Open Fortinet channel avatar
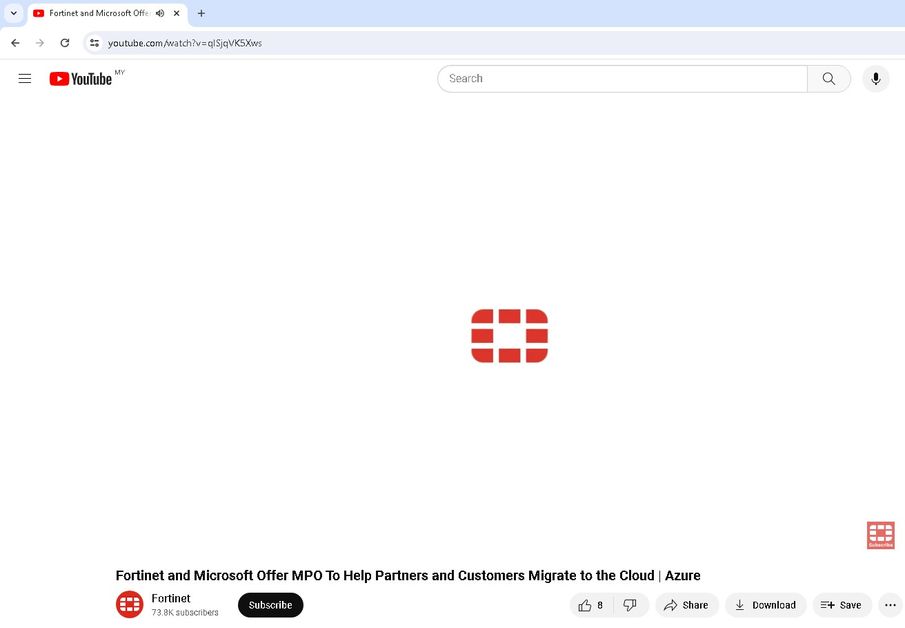 129,604
